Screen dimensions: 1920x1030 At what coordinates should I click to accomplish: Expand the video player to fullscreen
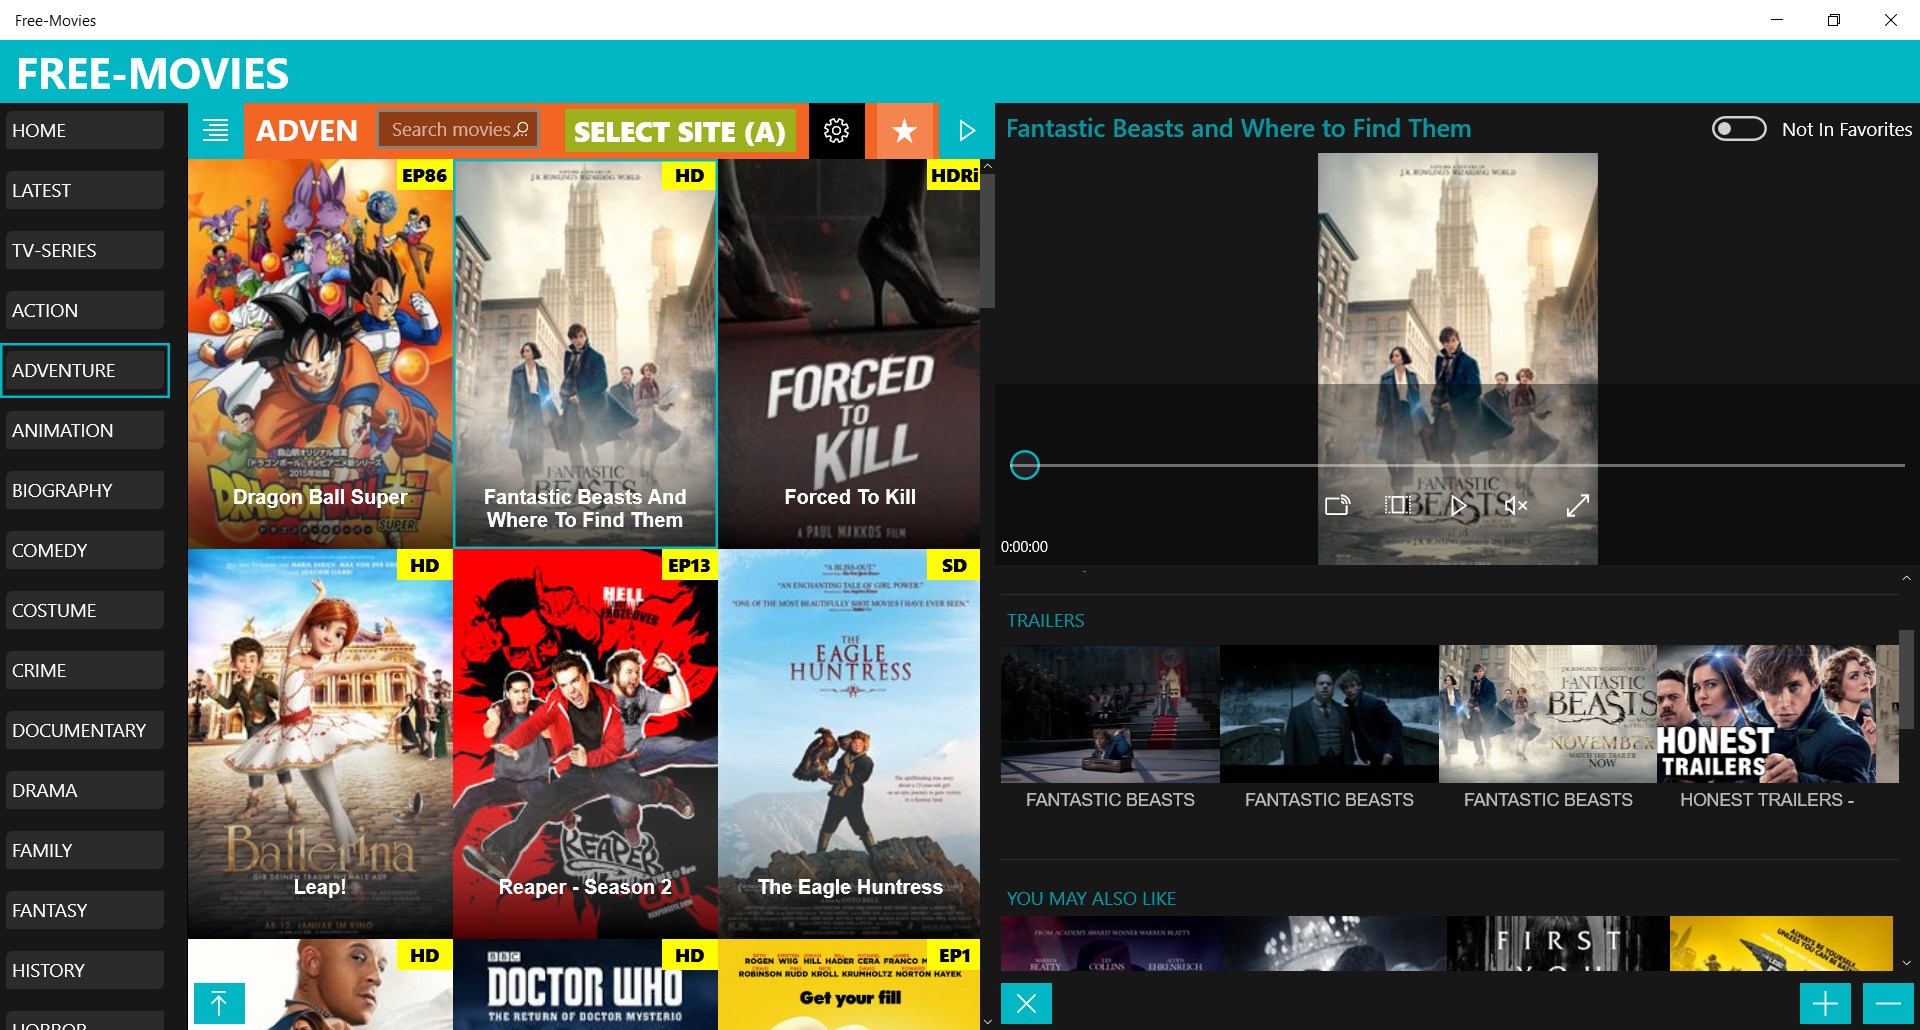click(1577, 506)
